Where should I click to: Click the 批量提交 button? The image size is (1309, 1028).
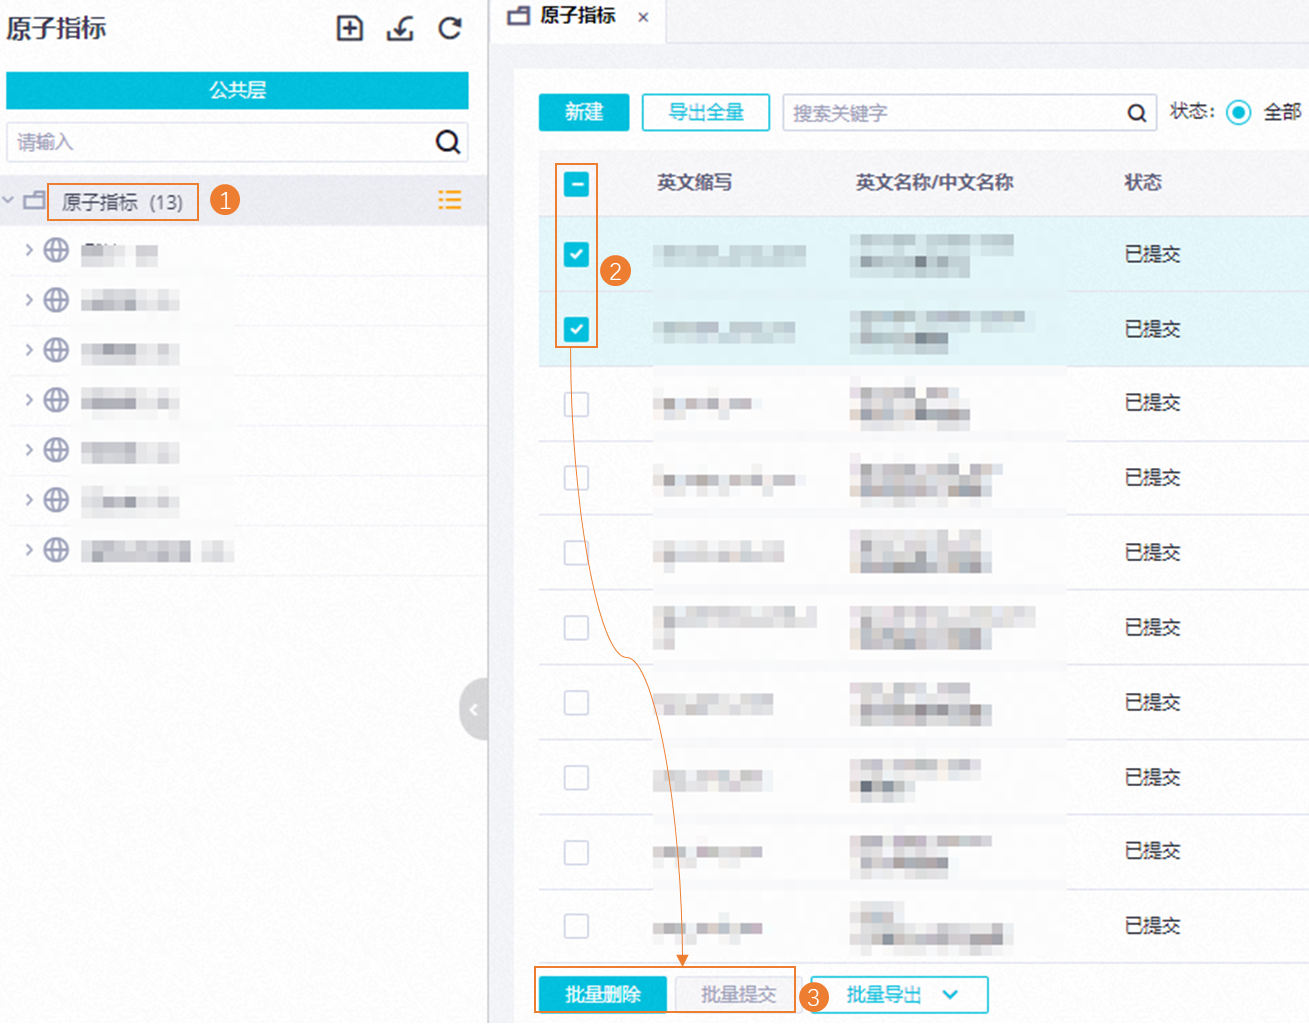[x=738, y=995]
